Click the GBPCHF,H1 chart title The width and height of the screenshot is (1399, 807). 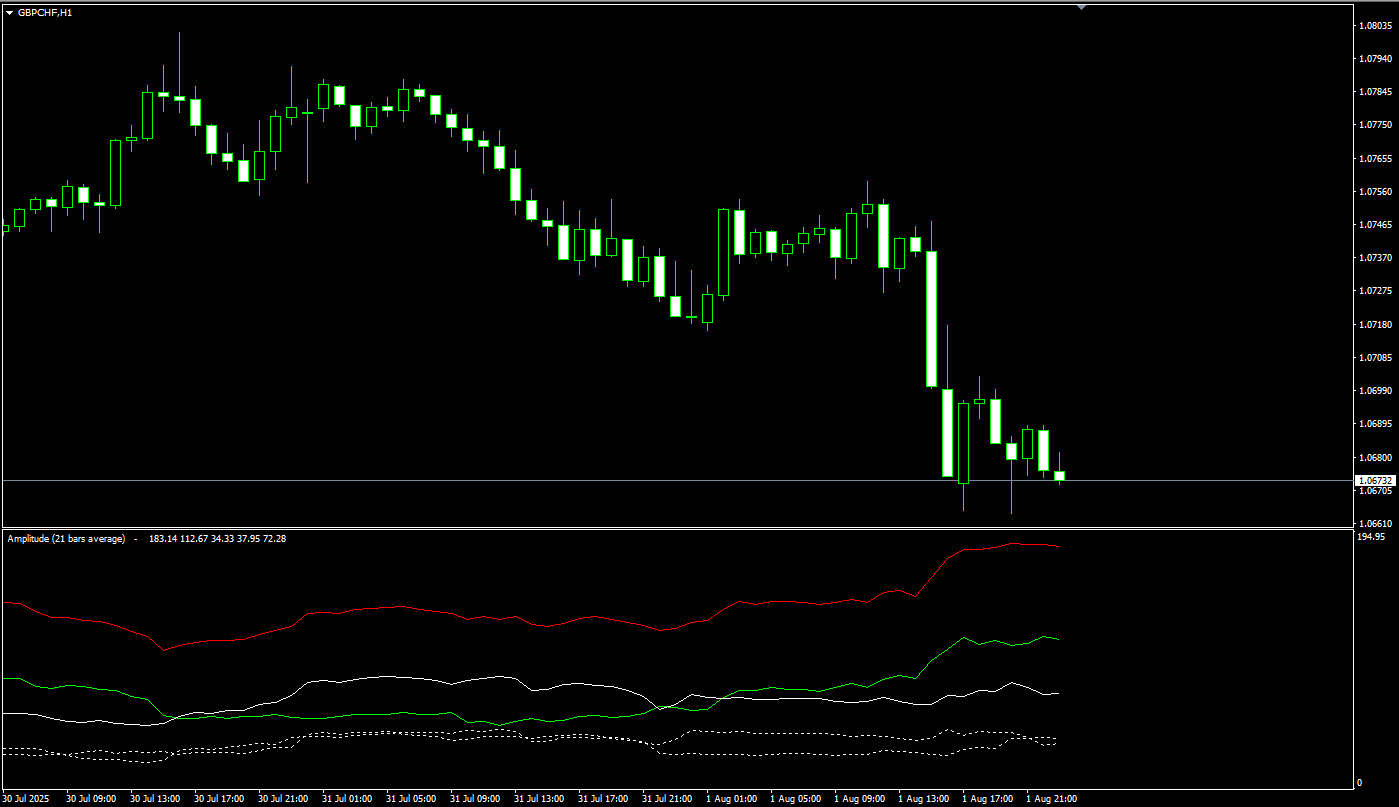coord(45,12)
